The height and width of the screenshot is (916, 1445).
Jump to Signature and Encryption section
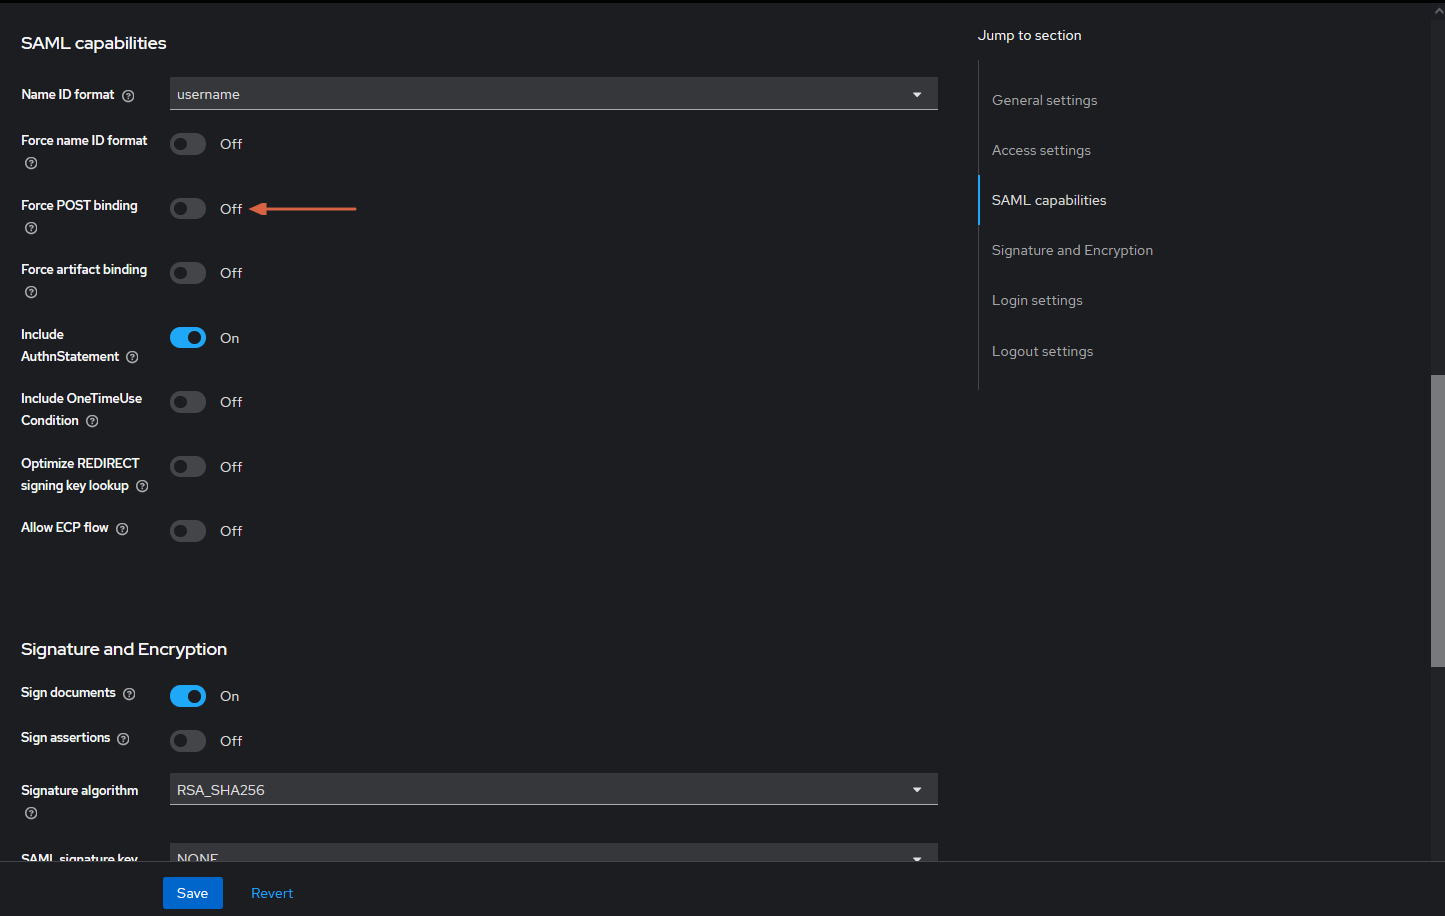[1072, 250]
